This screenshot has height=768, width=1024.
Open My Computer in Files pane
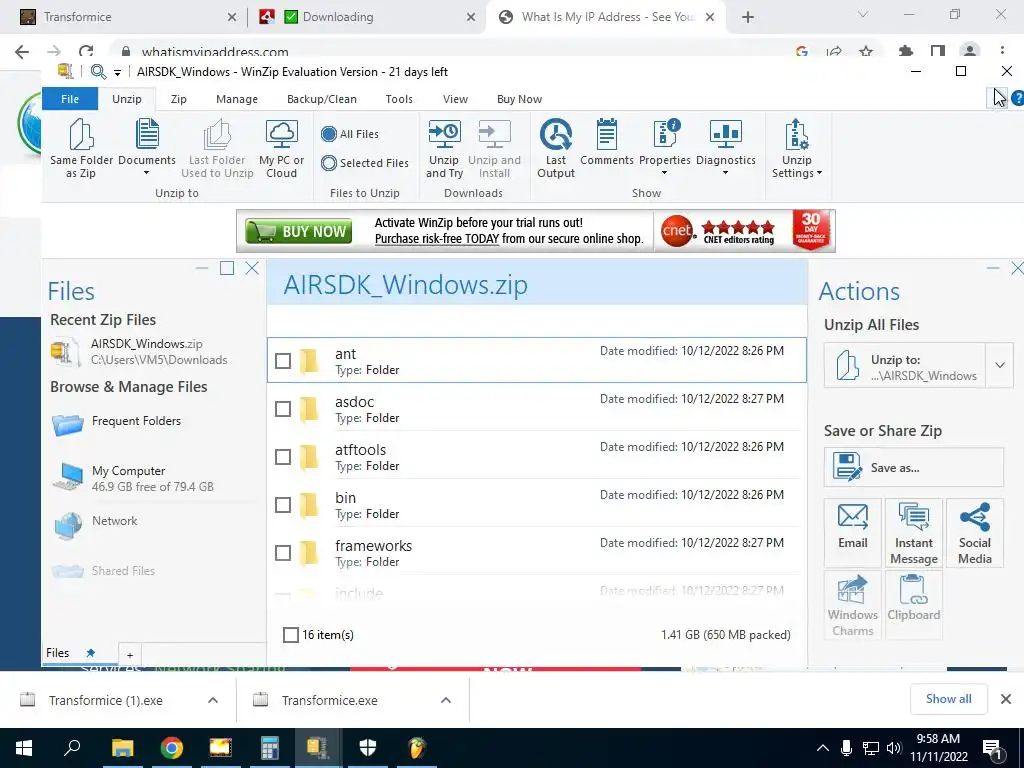click(x=134, y=478)
